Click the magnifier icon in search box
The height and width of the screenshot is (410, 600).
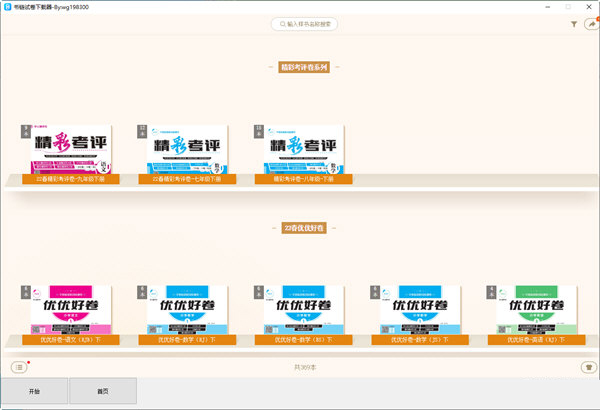(x=280, y=23)
